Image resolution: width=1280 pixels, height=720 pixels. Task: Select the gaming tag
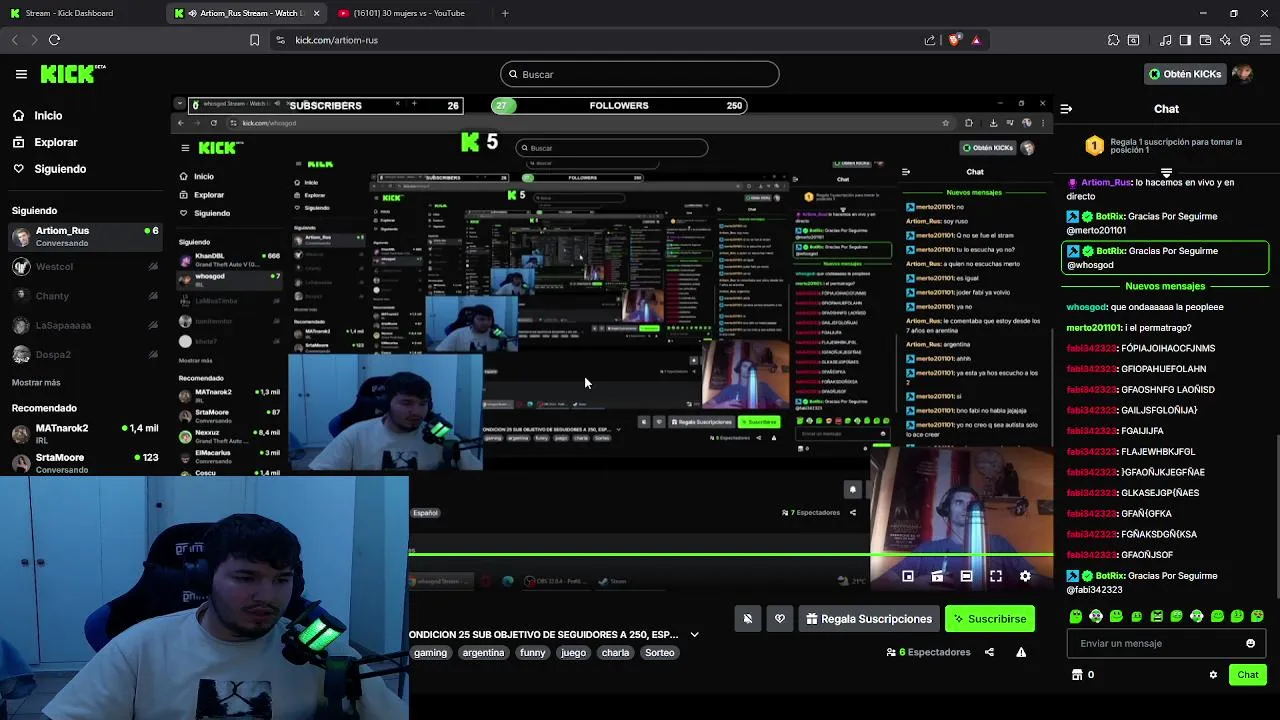click(x=430, y=653)
